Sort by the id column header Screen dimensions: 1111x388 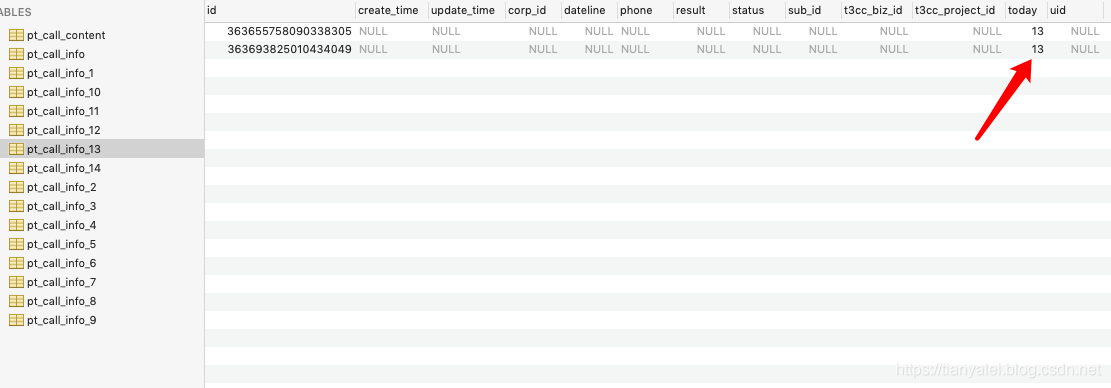(280, 10)
